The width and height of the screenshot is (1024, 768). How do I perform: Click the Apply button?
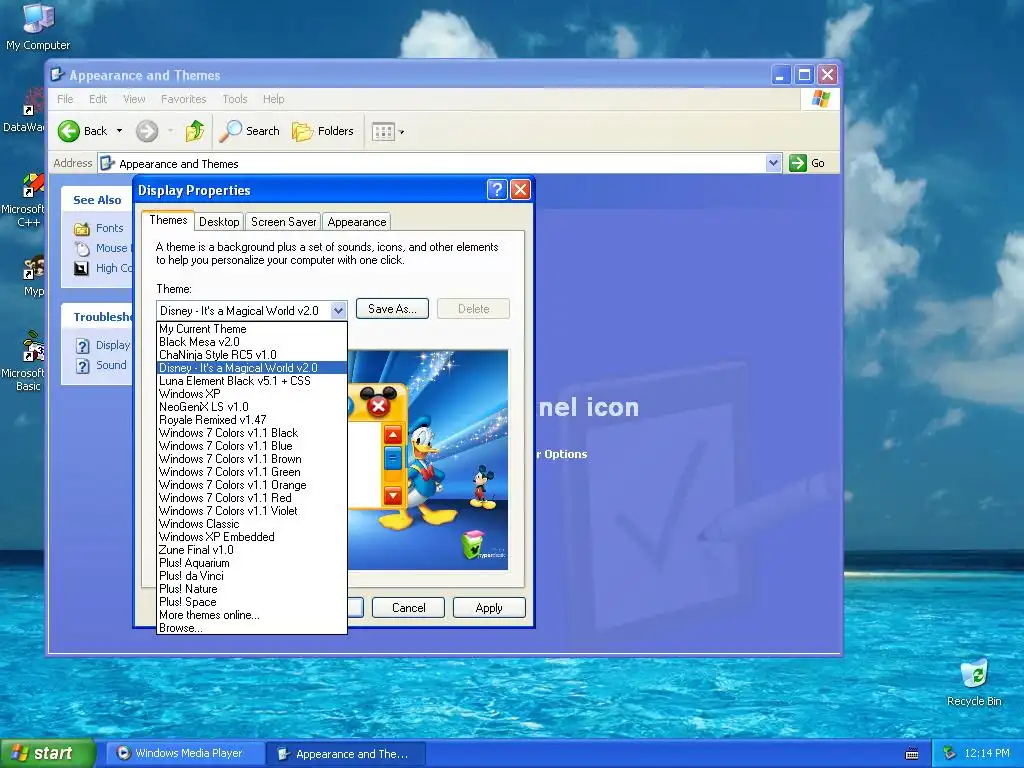click(488, 608)
